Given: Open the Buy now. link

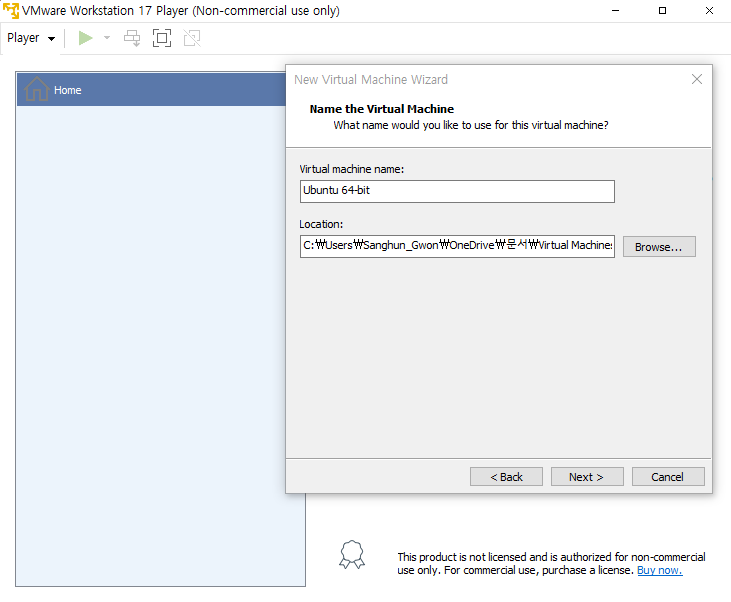Looking at the screenshot, I should [659, 570].
